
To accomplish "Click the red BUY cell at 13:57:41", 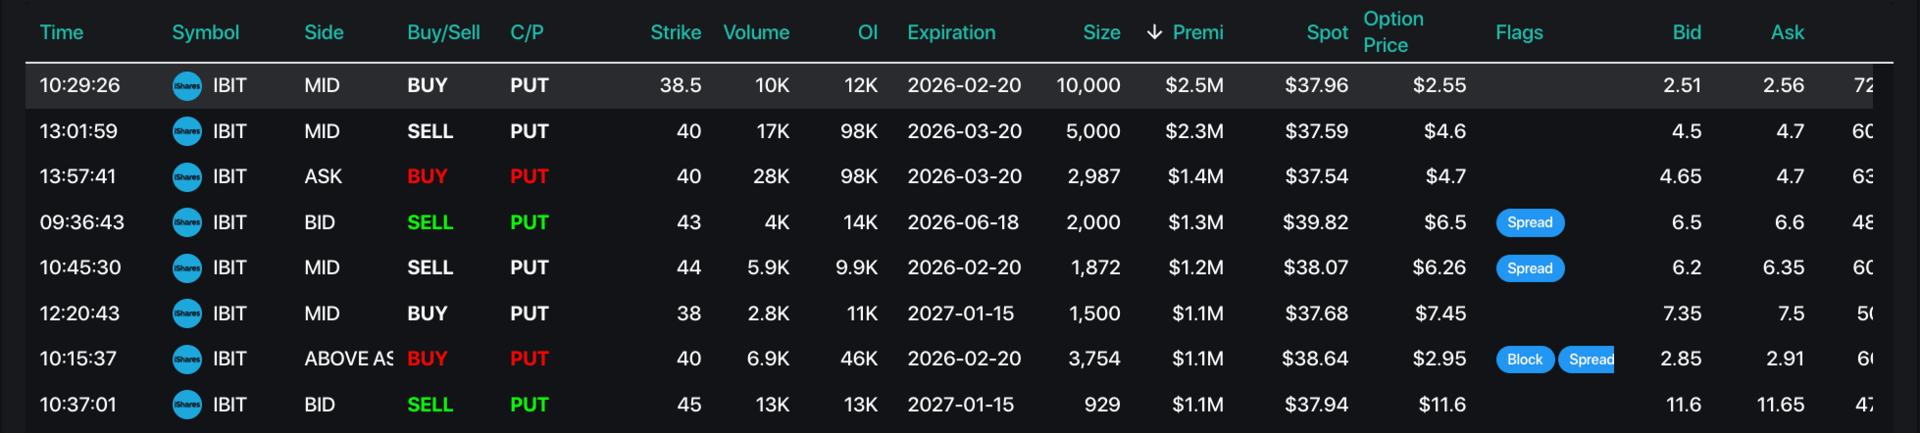I will click(427, 177).
